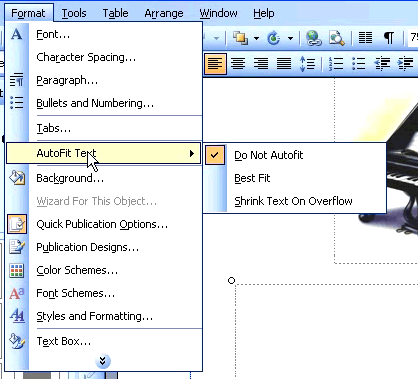Open the rotate options dropdown arrow
This screenshot has width=418, height=379.
[x=290, y=38]
